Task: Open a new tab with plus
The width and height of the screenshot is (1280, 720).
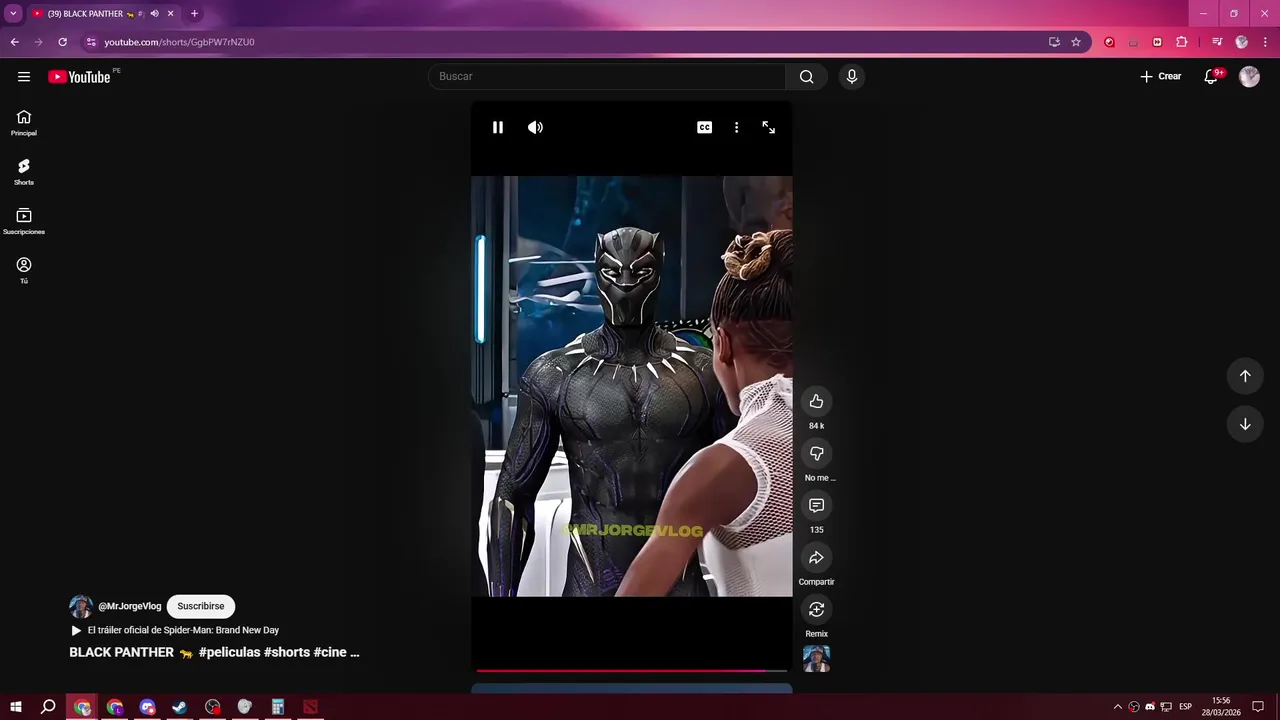Action: (194, 14)
